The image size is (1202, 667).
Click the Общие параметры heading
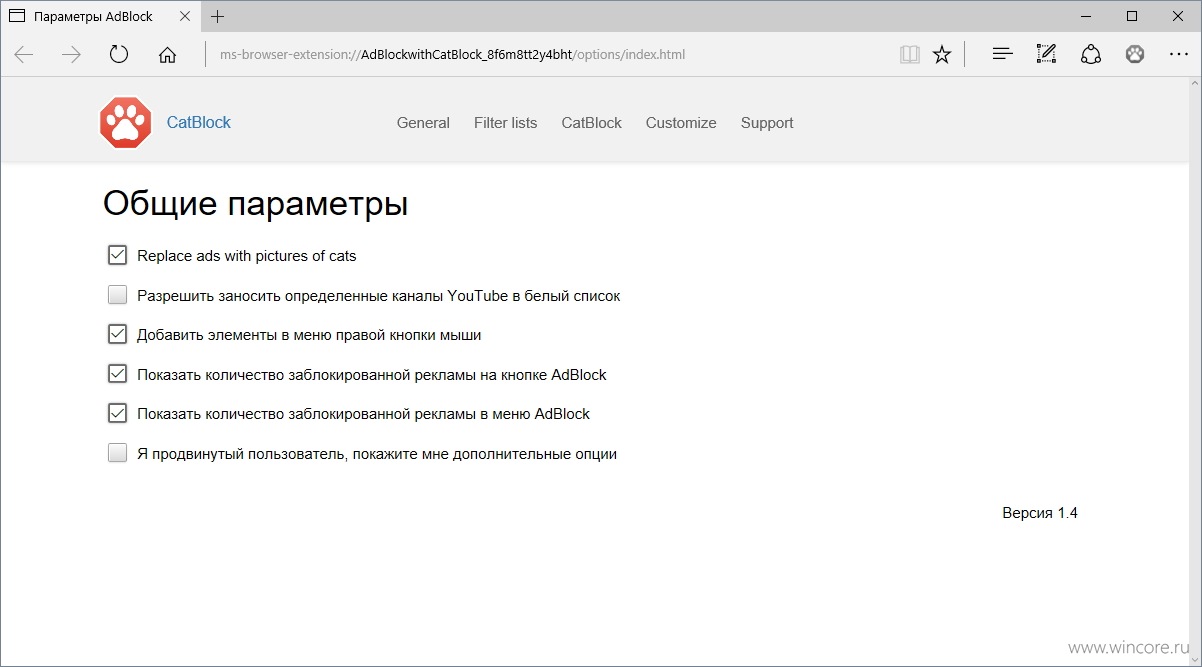(x=255, y=204)
